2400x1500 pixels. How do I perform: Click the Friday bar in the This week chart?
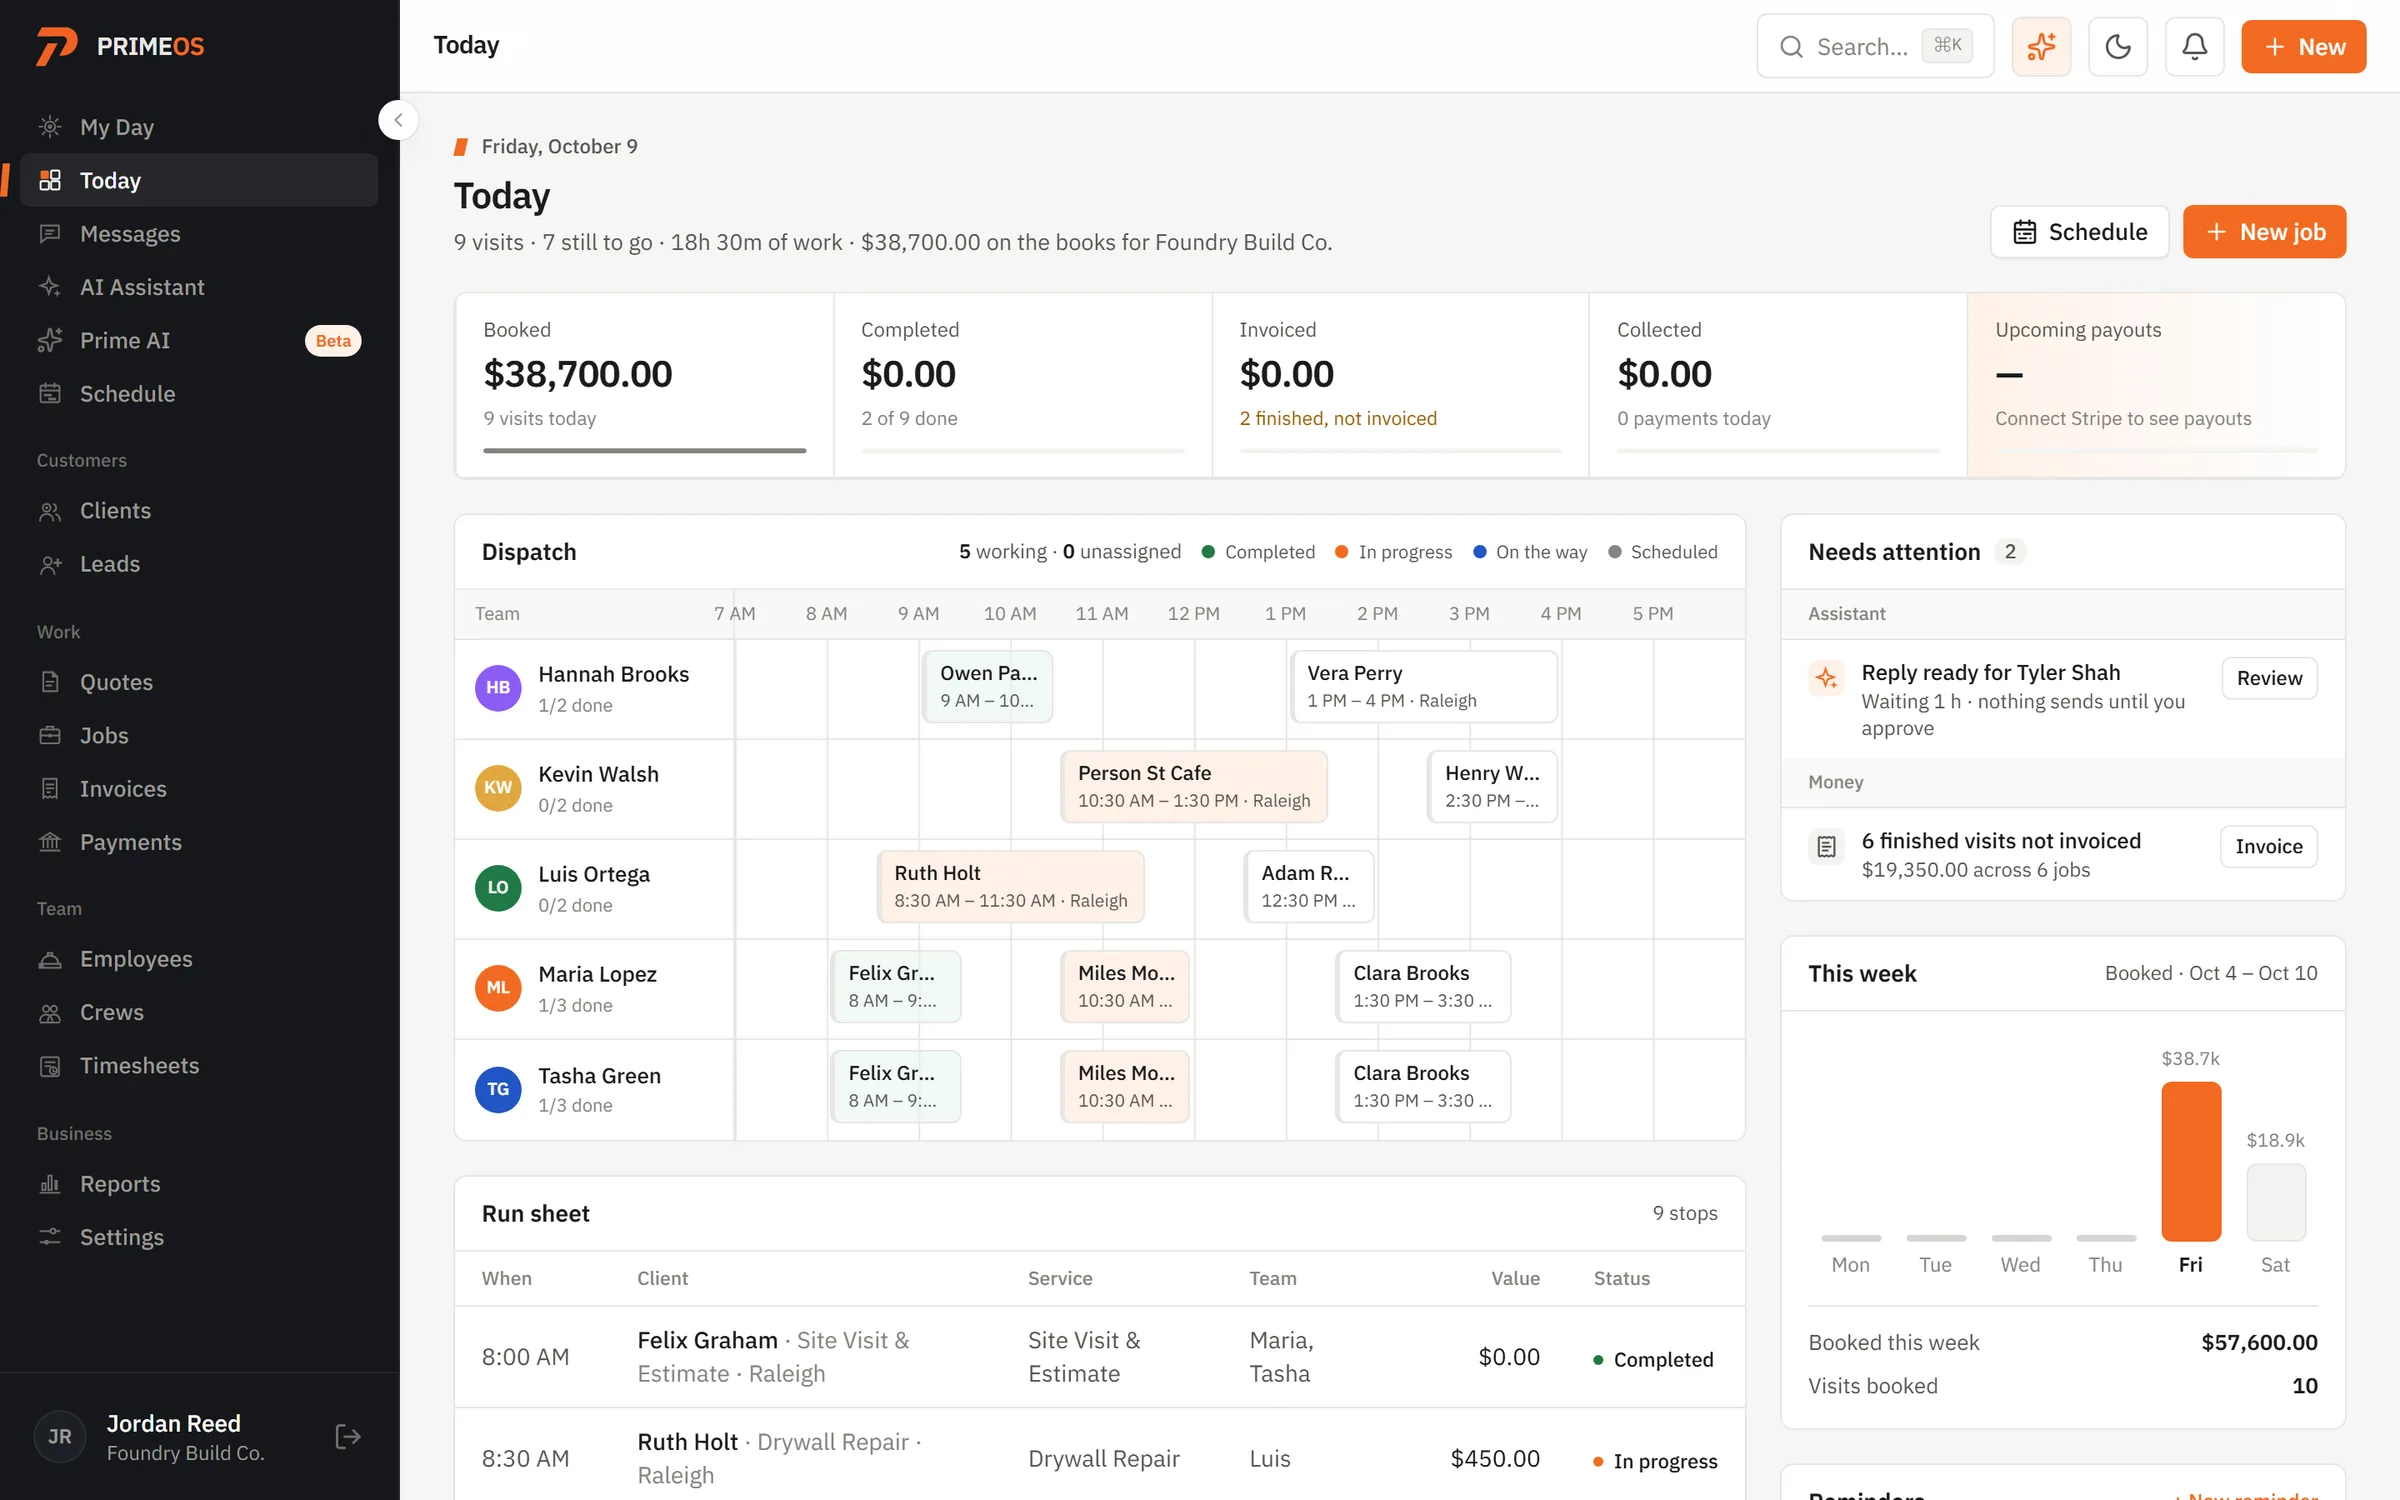click(x=2191, y=1161)
